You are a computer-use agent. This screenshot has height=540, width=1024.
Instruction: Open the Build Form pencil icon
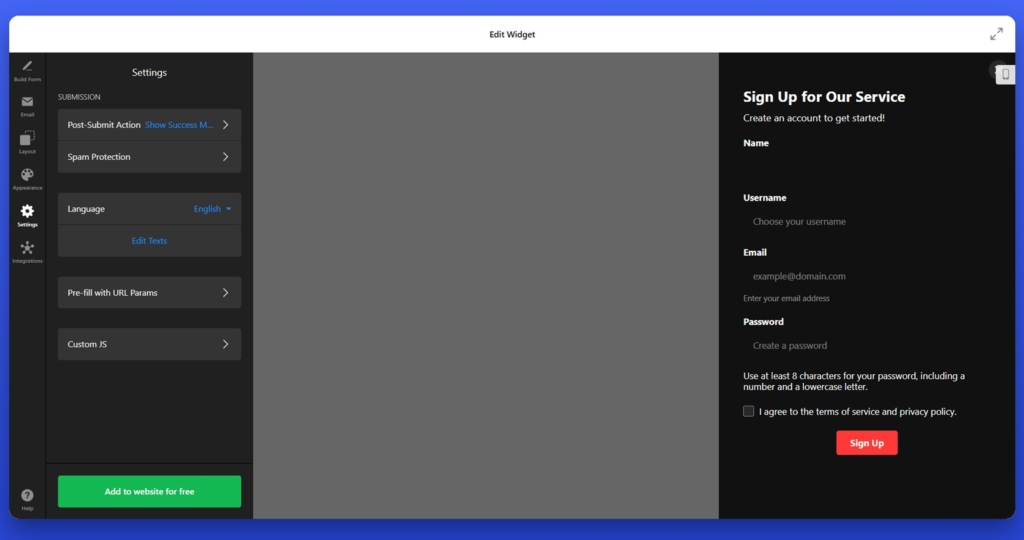pyautogui.click(x=27, y=66)
